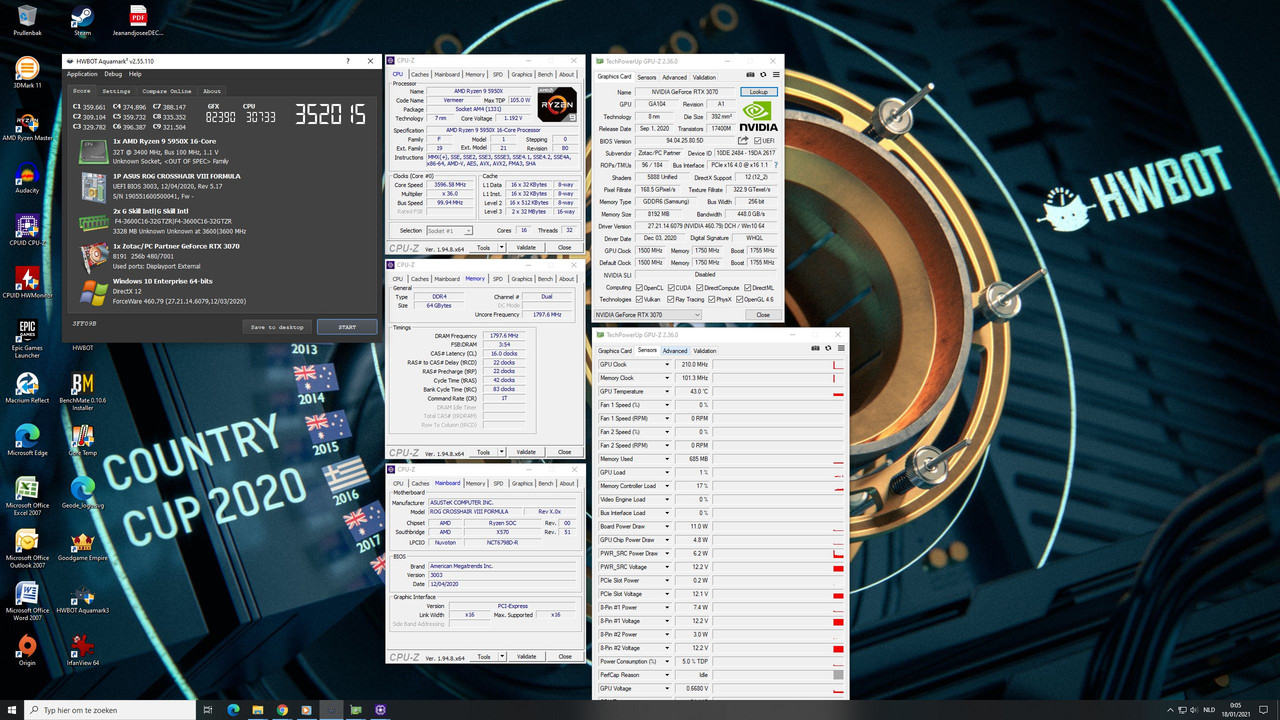The image size is (1280, 720).
Task: Open the JeanandjoseeDEC PDF file icon
Action: point(138,20)
